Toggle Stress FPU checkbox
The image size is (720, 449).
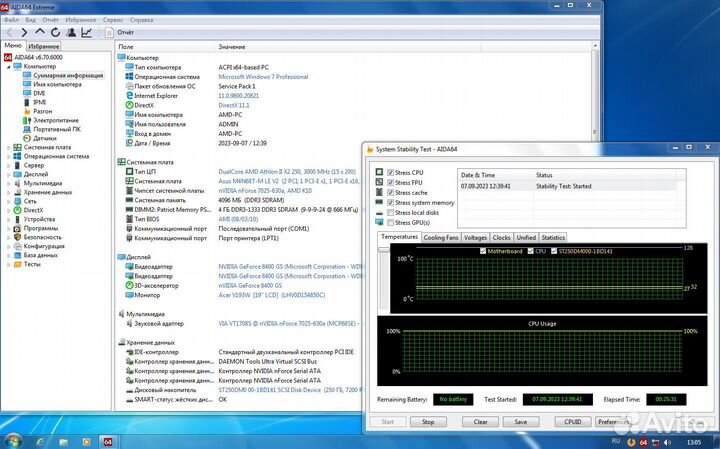[x=390, y=183]
